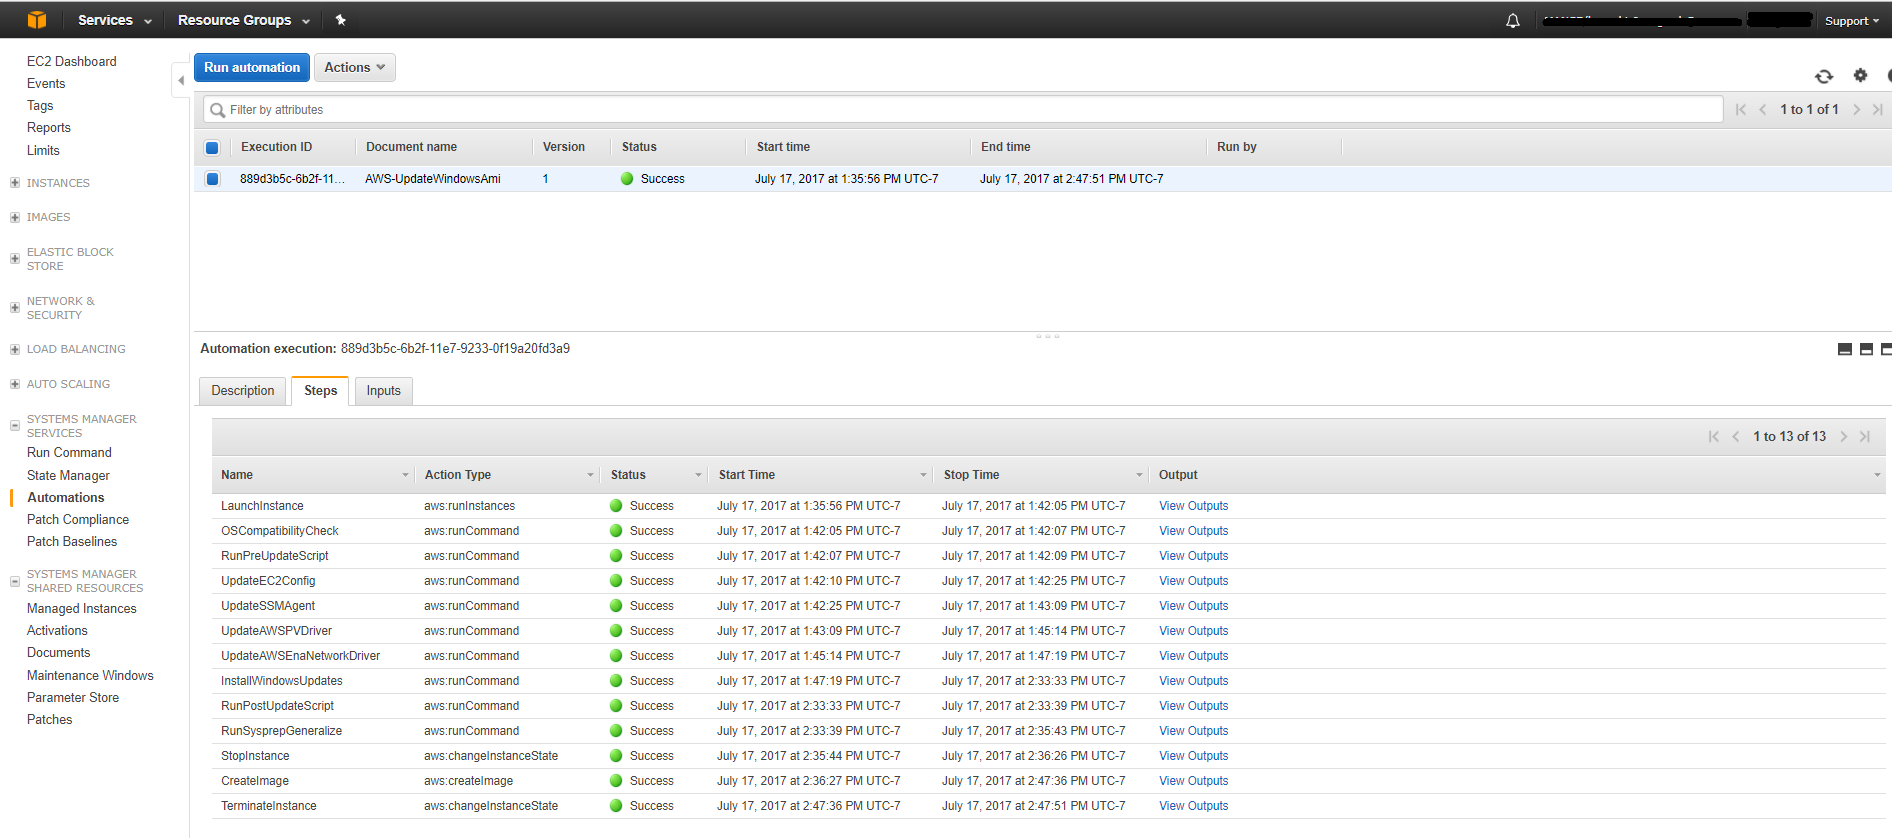The image size is (1892, 838).
Task: Toggle the select-all executions checkbox
Action: [x=212, y=148]
